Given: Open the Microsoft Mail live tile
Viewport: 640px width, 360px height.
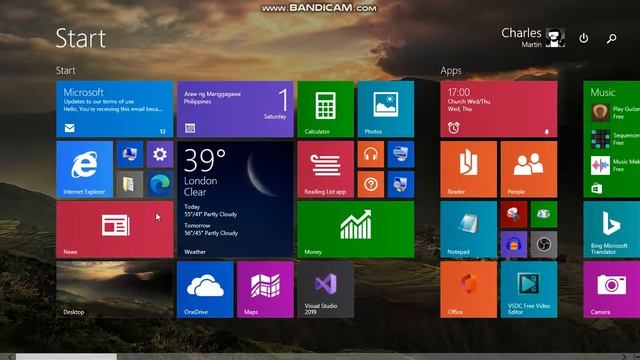Looking at the screenshot, I should [115, 109].
